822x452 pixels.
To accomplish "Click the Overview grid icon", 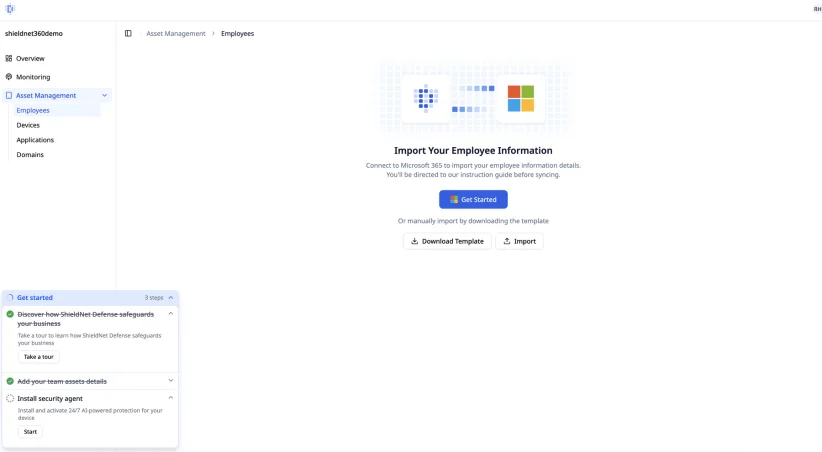I will point(9,59).
